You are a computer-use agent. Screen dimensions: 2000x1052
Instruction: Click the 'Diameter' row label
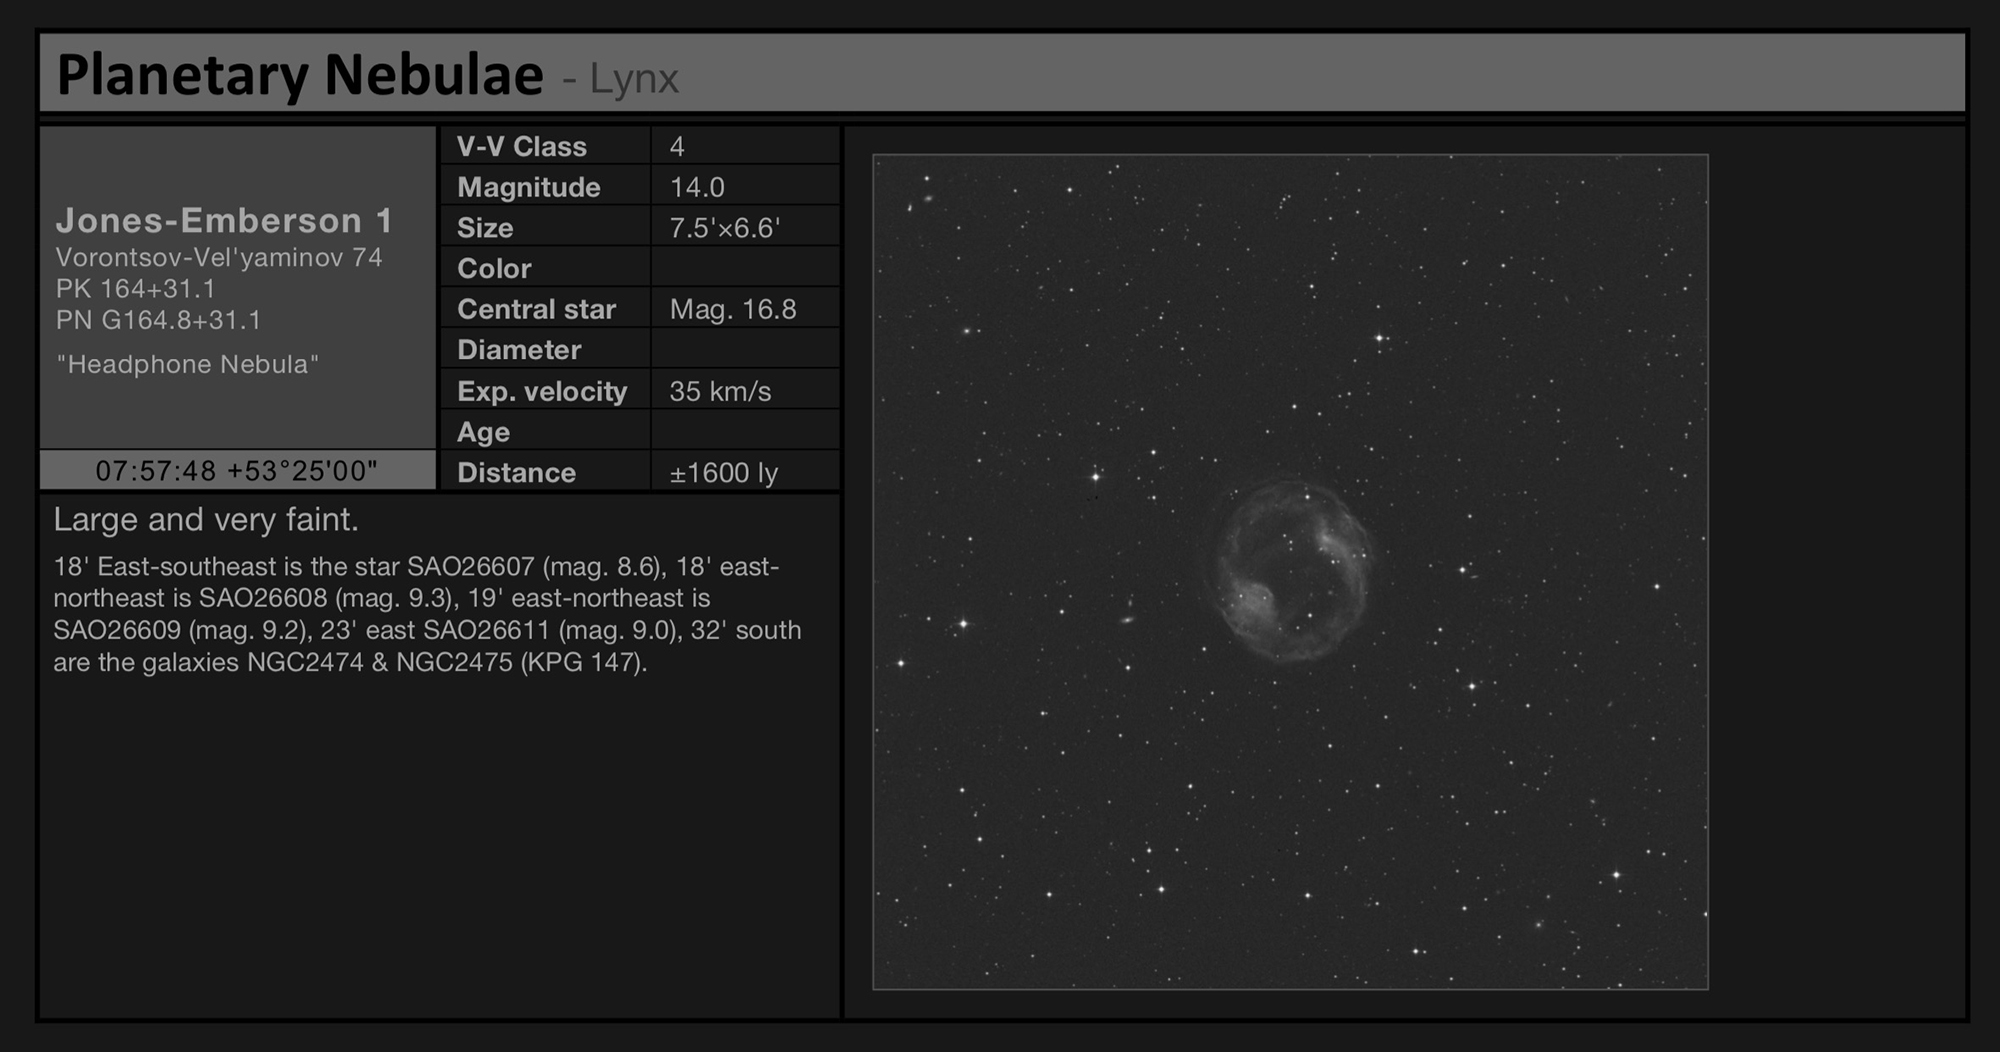(519, 350)
